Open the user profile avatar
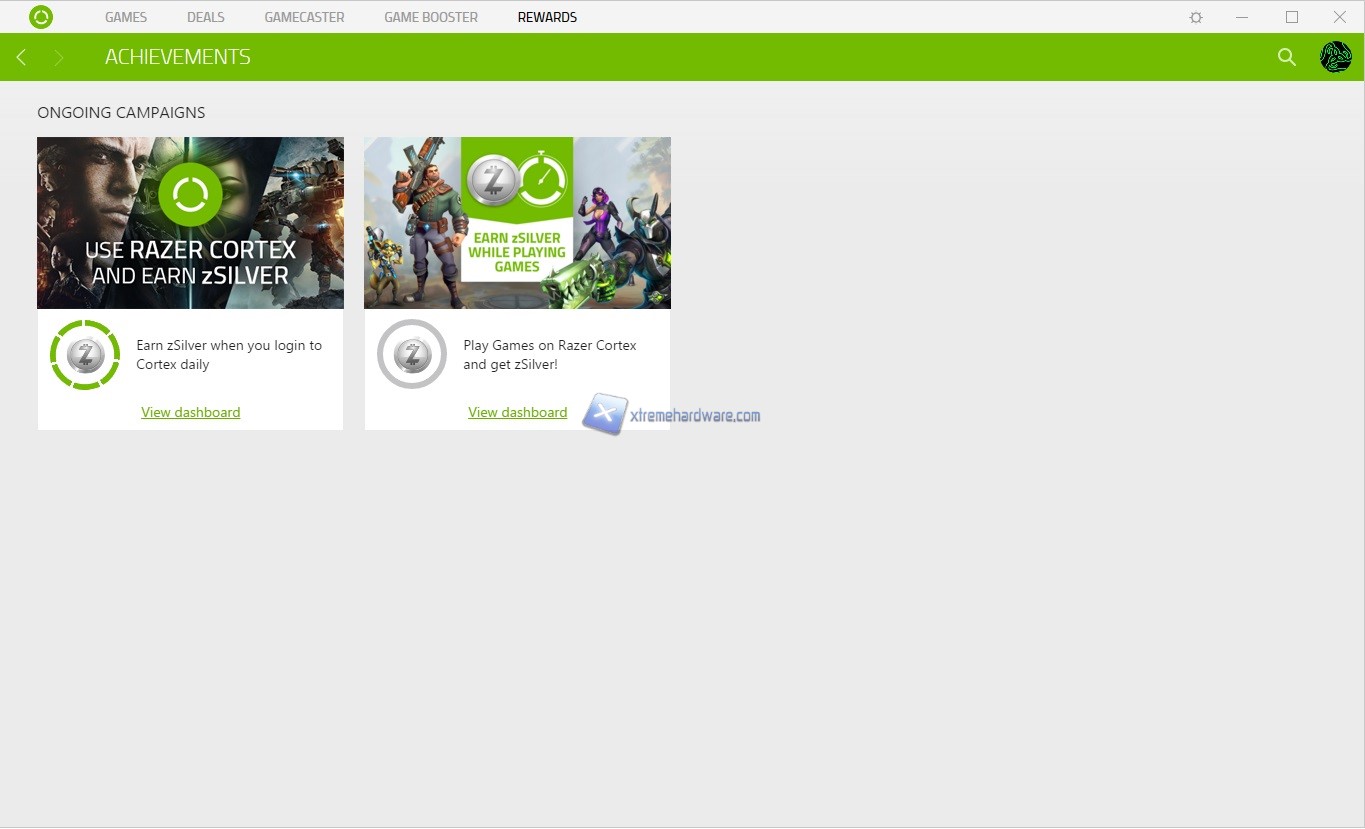This screenshot has height=829, width=1365. pyautogui.click(x=1335, y=57)
